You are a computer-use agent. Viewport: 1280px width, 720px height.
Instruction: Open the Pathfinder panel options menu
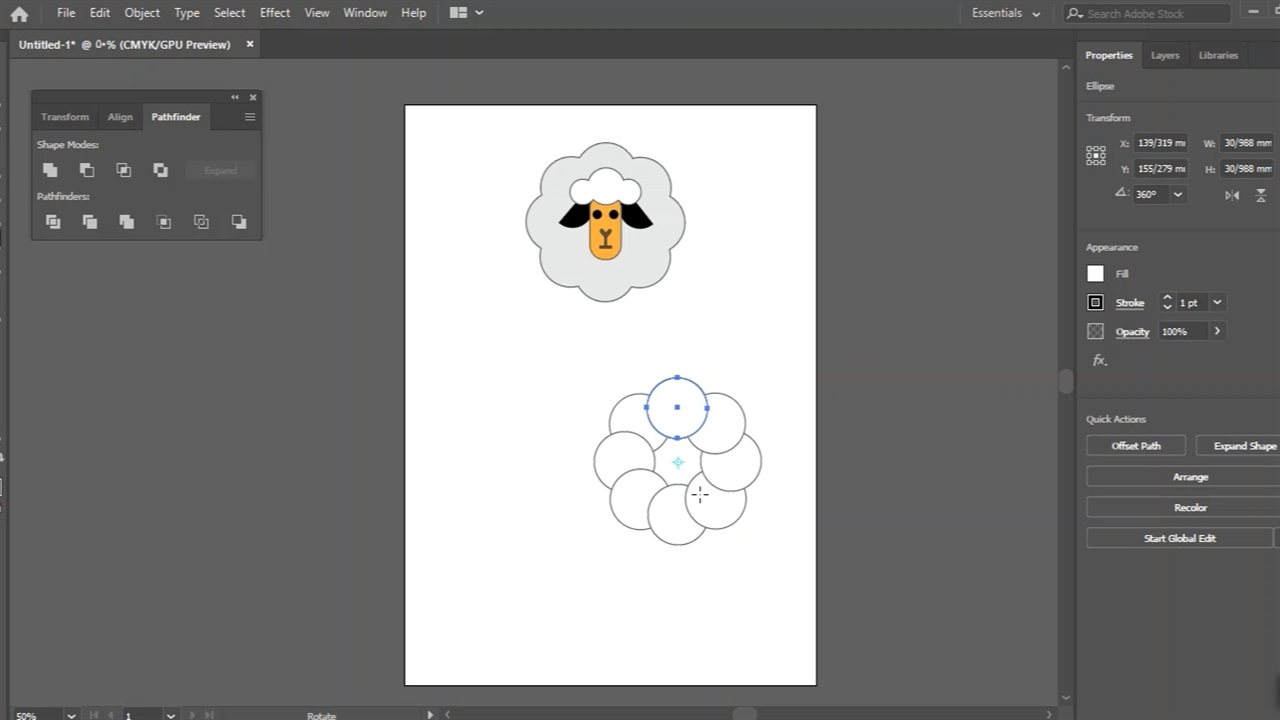250,117
